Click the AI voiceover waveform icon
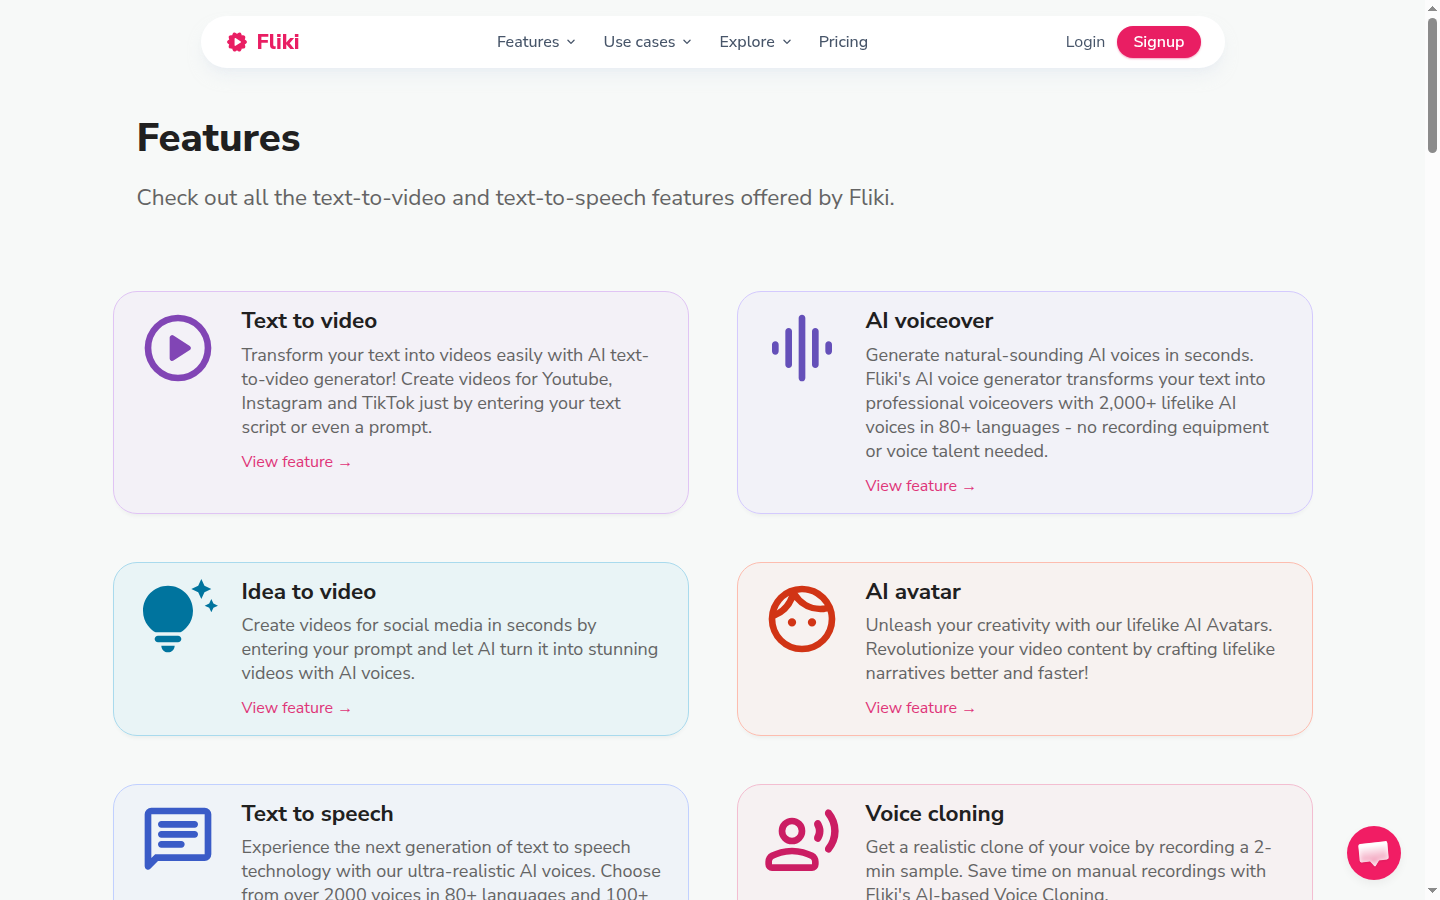This screenshot has height=900, width=1440. point(802,348)
